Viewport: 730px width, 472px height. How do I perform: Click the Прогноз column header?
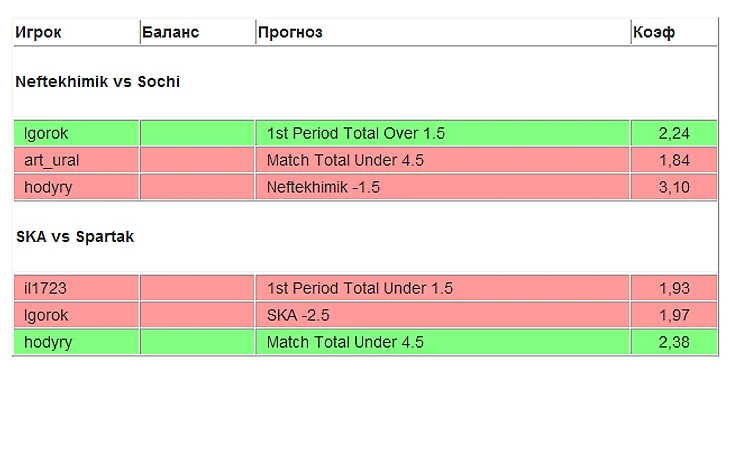tap(291, 33)
